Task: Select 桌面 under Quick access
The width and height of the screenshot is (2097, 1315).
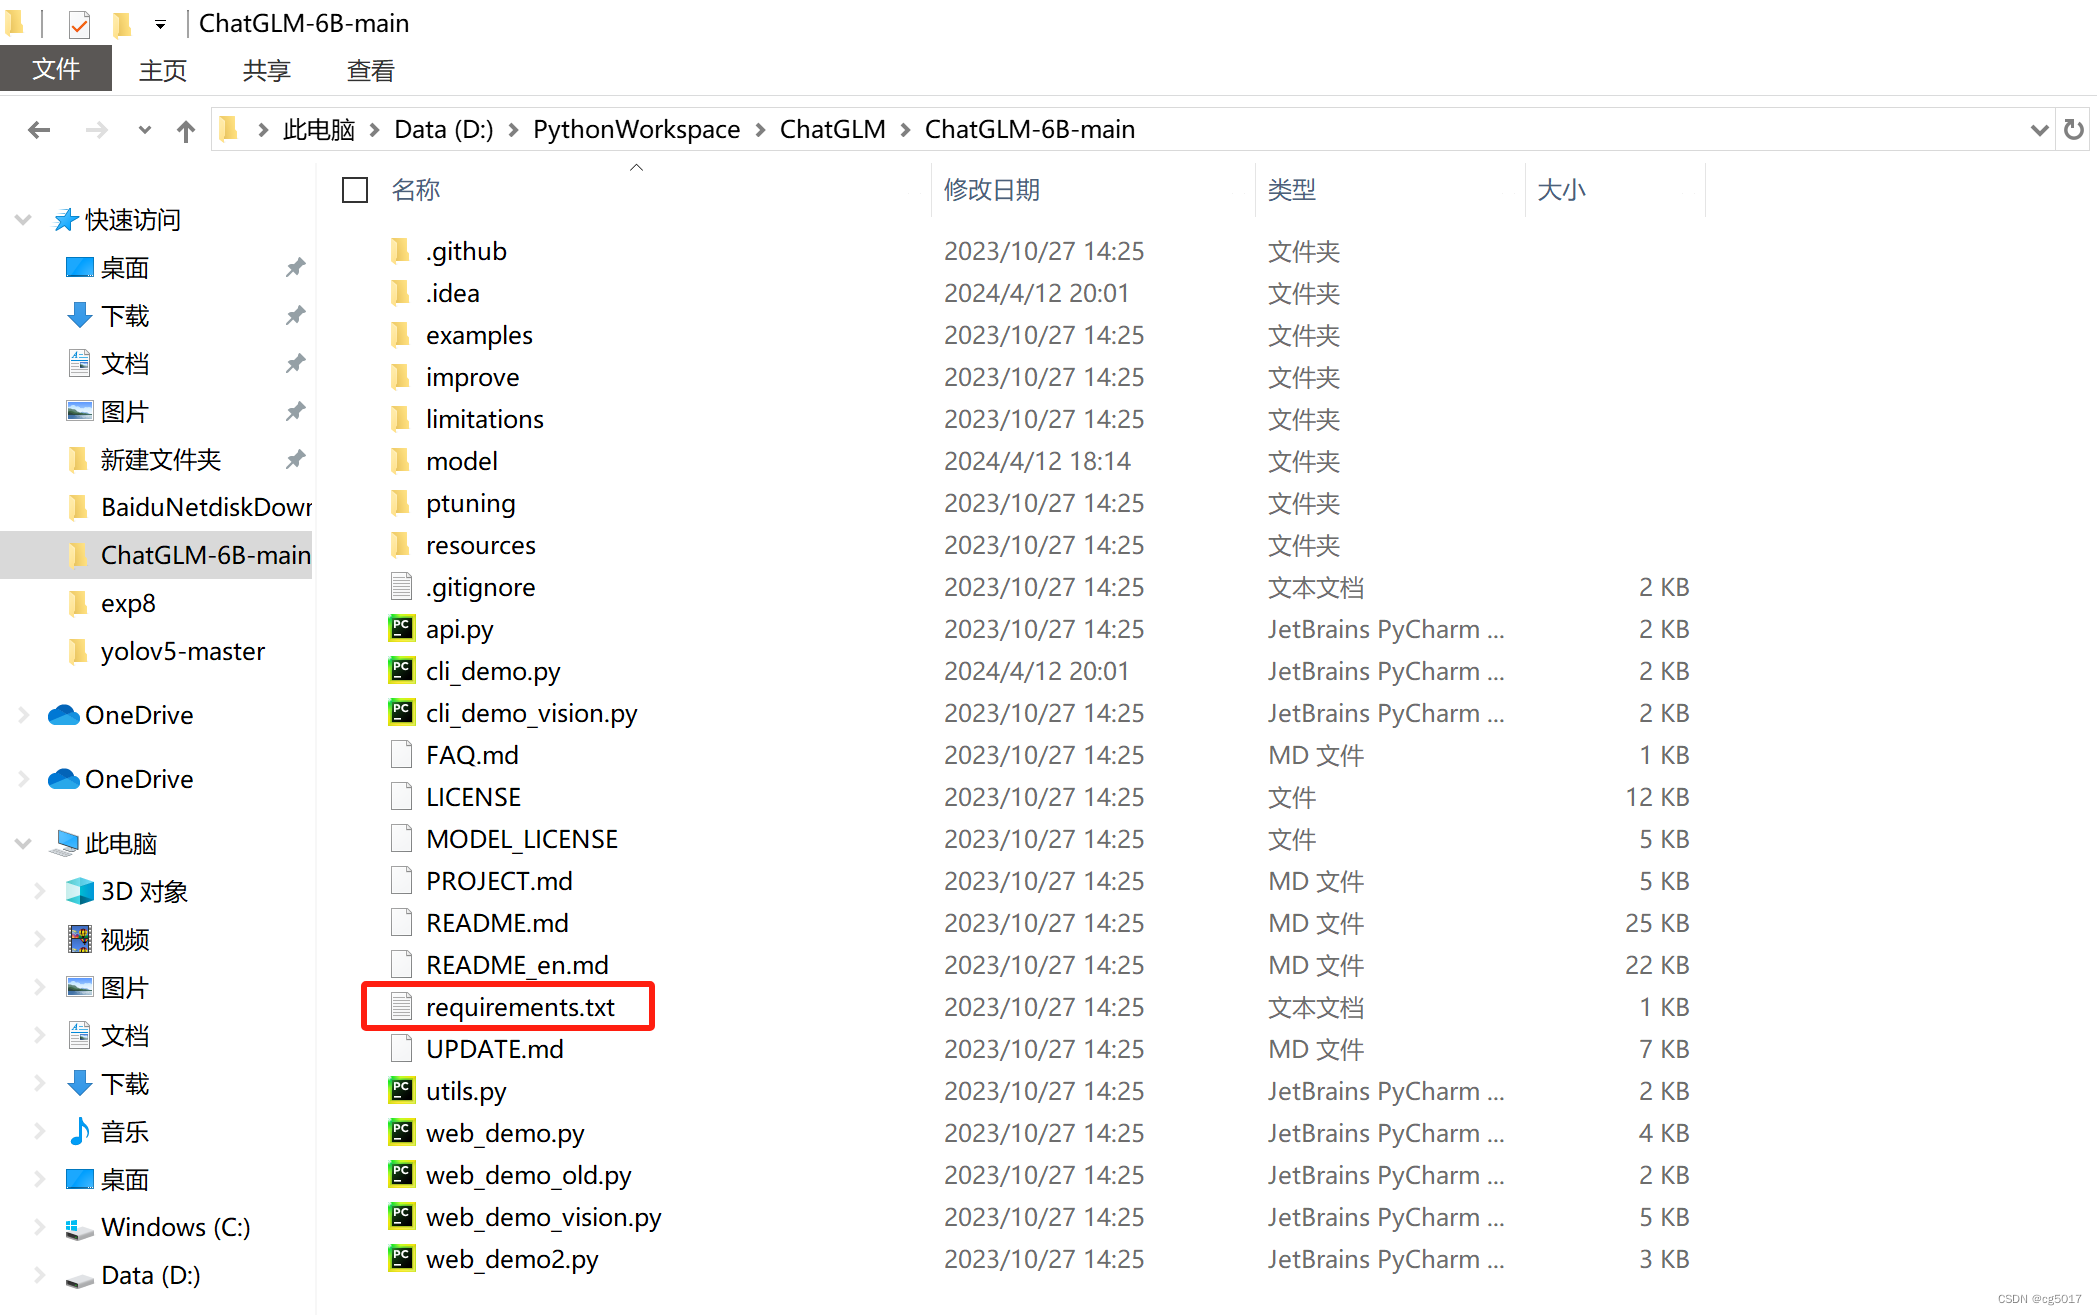Action: [x=125, y=268]
